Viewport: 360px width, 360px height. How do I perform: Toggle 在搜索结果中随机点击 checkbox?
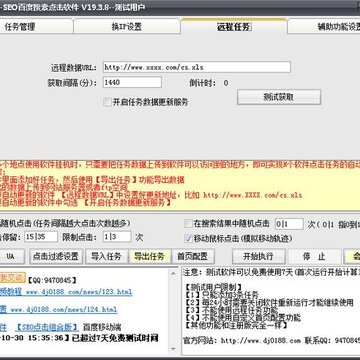click(189, 224)
